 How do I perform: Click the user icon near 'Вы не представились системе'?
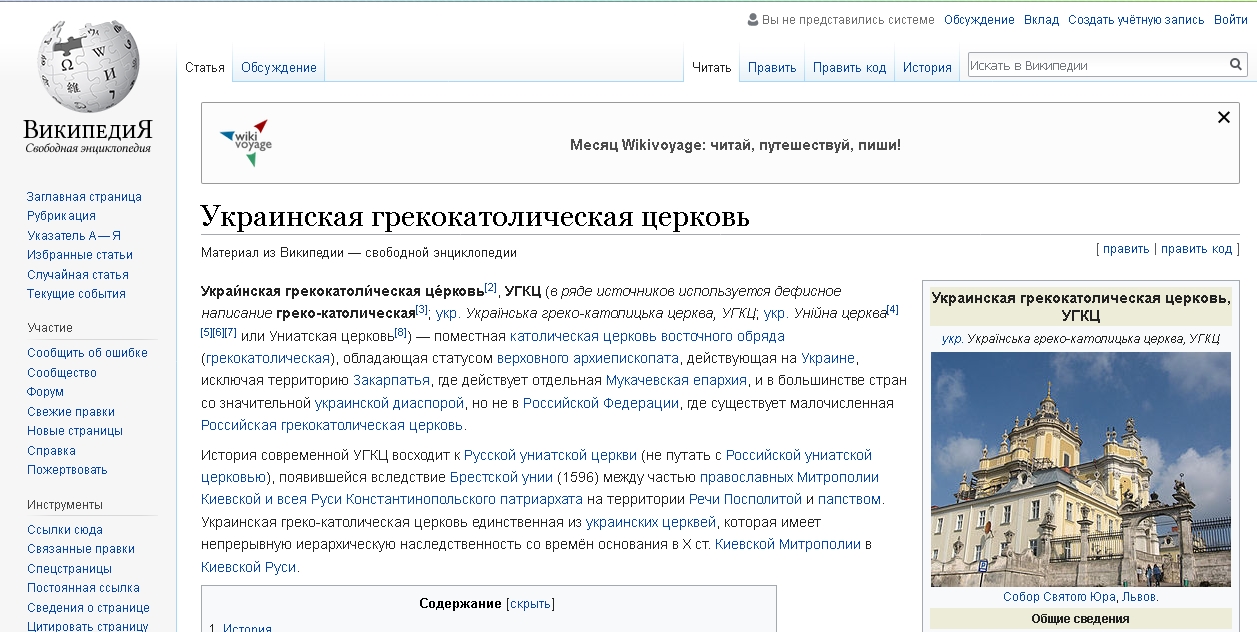[752, 19]
